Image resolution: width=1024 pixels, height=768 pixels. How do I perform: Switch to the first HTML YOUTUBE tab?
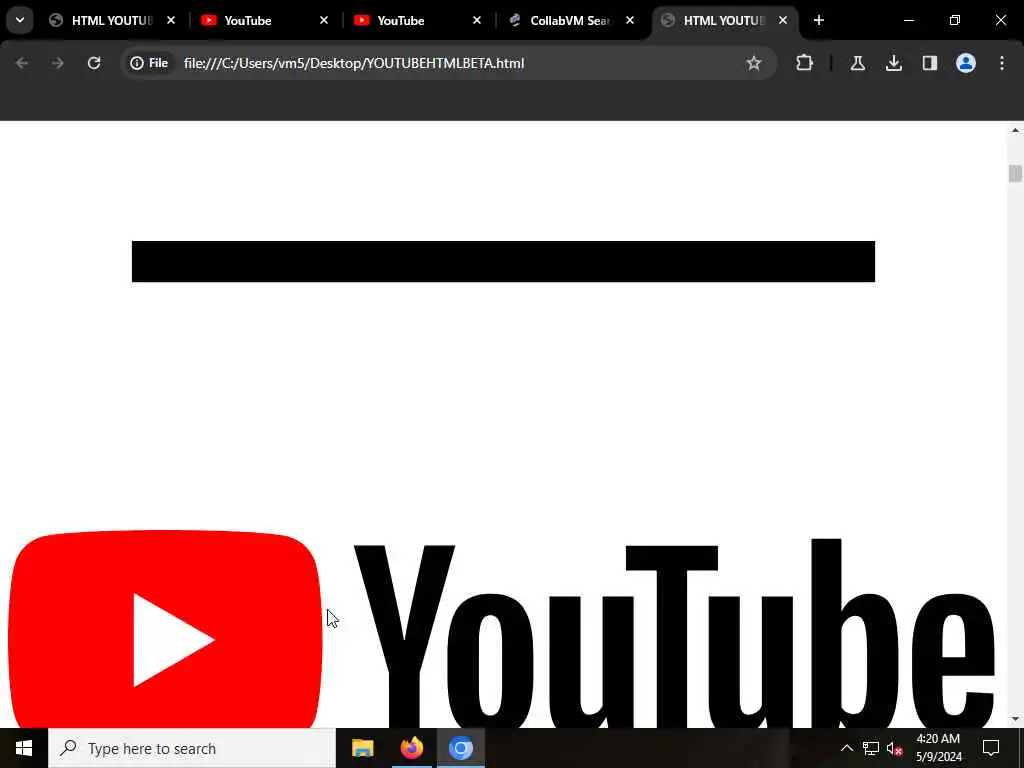(111, 20)
